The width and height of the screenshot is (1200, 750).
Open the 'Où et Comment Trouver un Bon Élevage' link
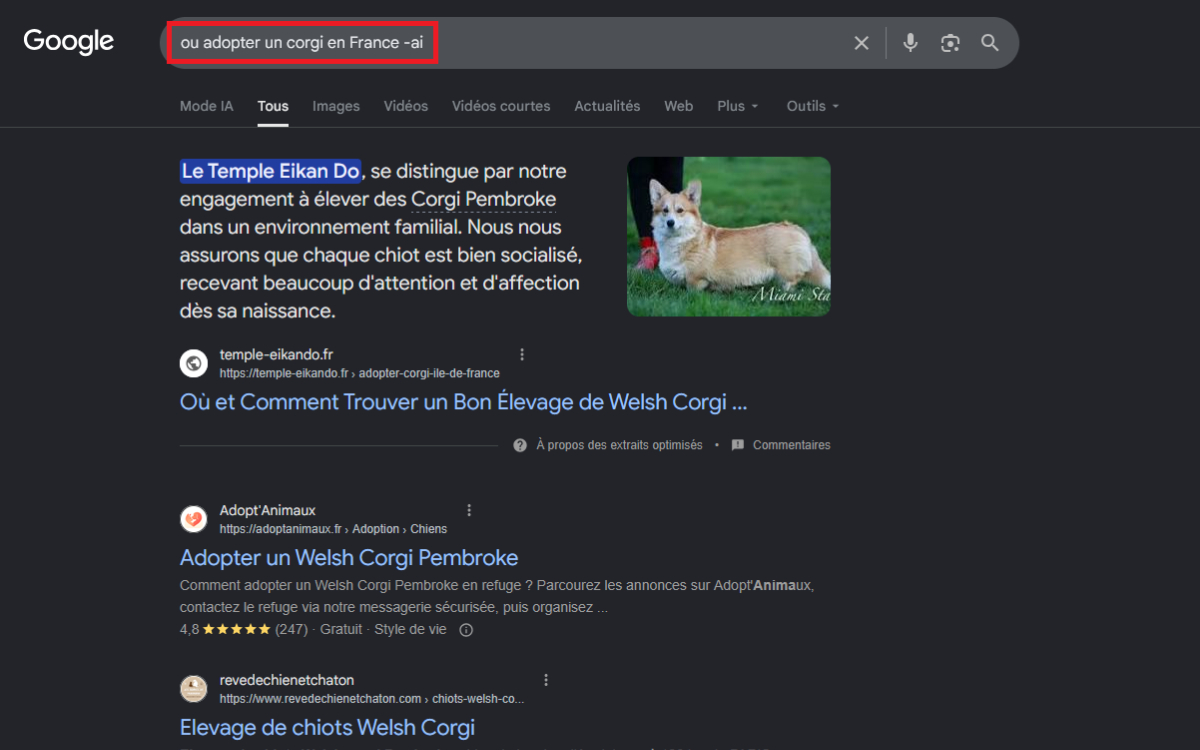pos(463,402)
